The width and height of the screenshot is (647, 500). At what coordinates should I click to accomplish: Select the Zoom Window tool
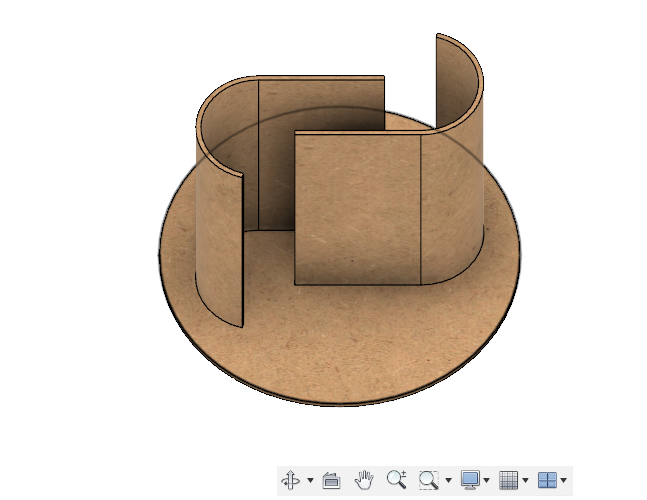click(429, 480)
